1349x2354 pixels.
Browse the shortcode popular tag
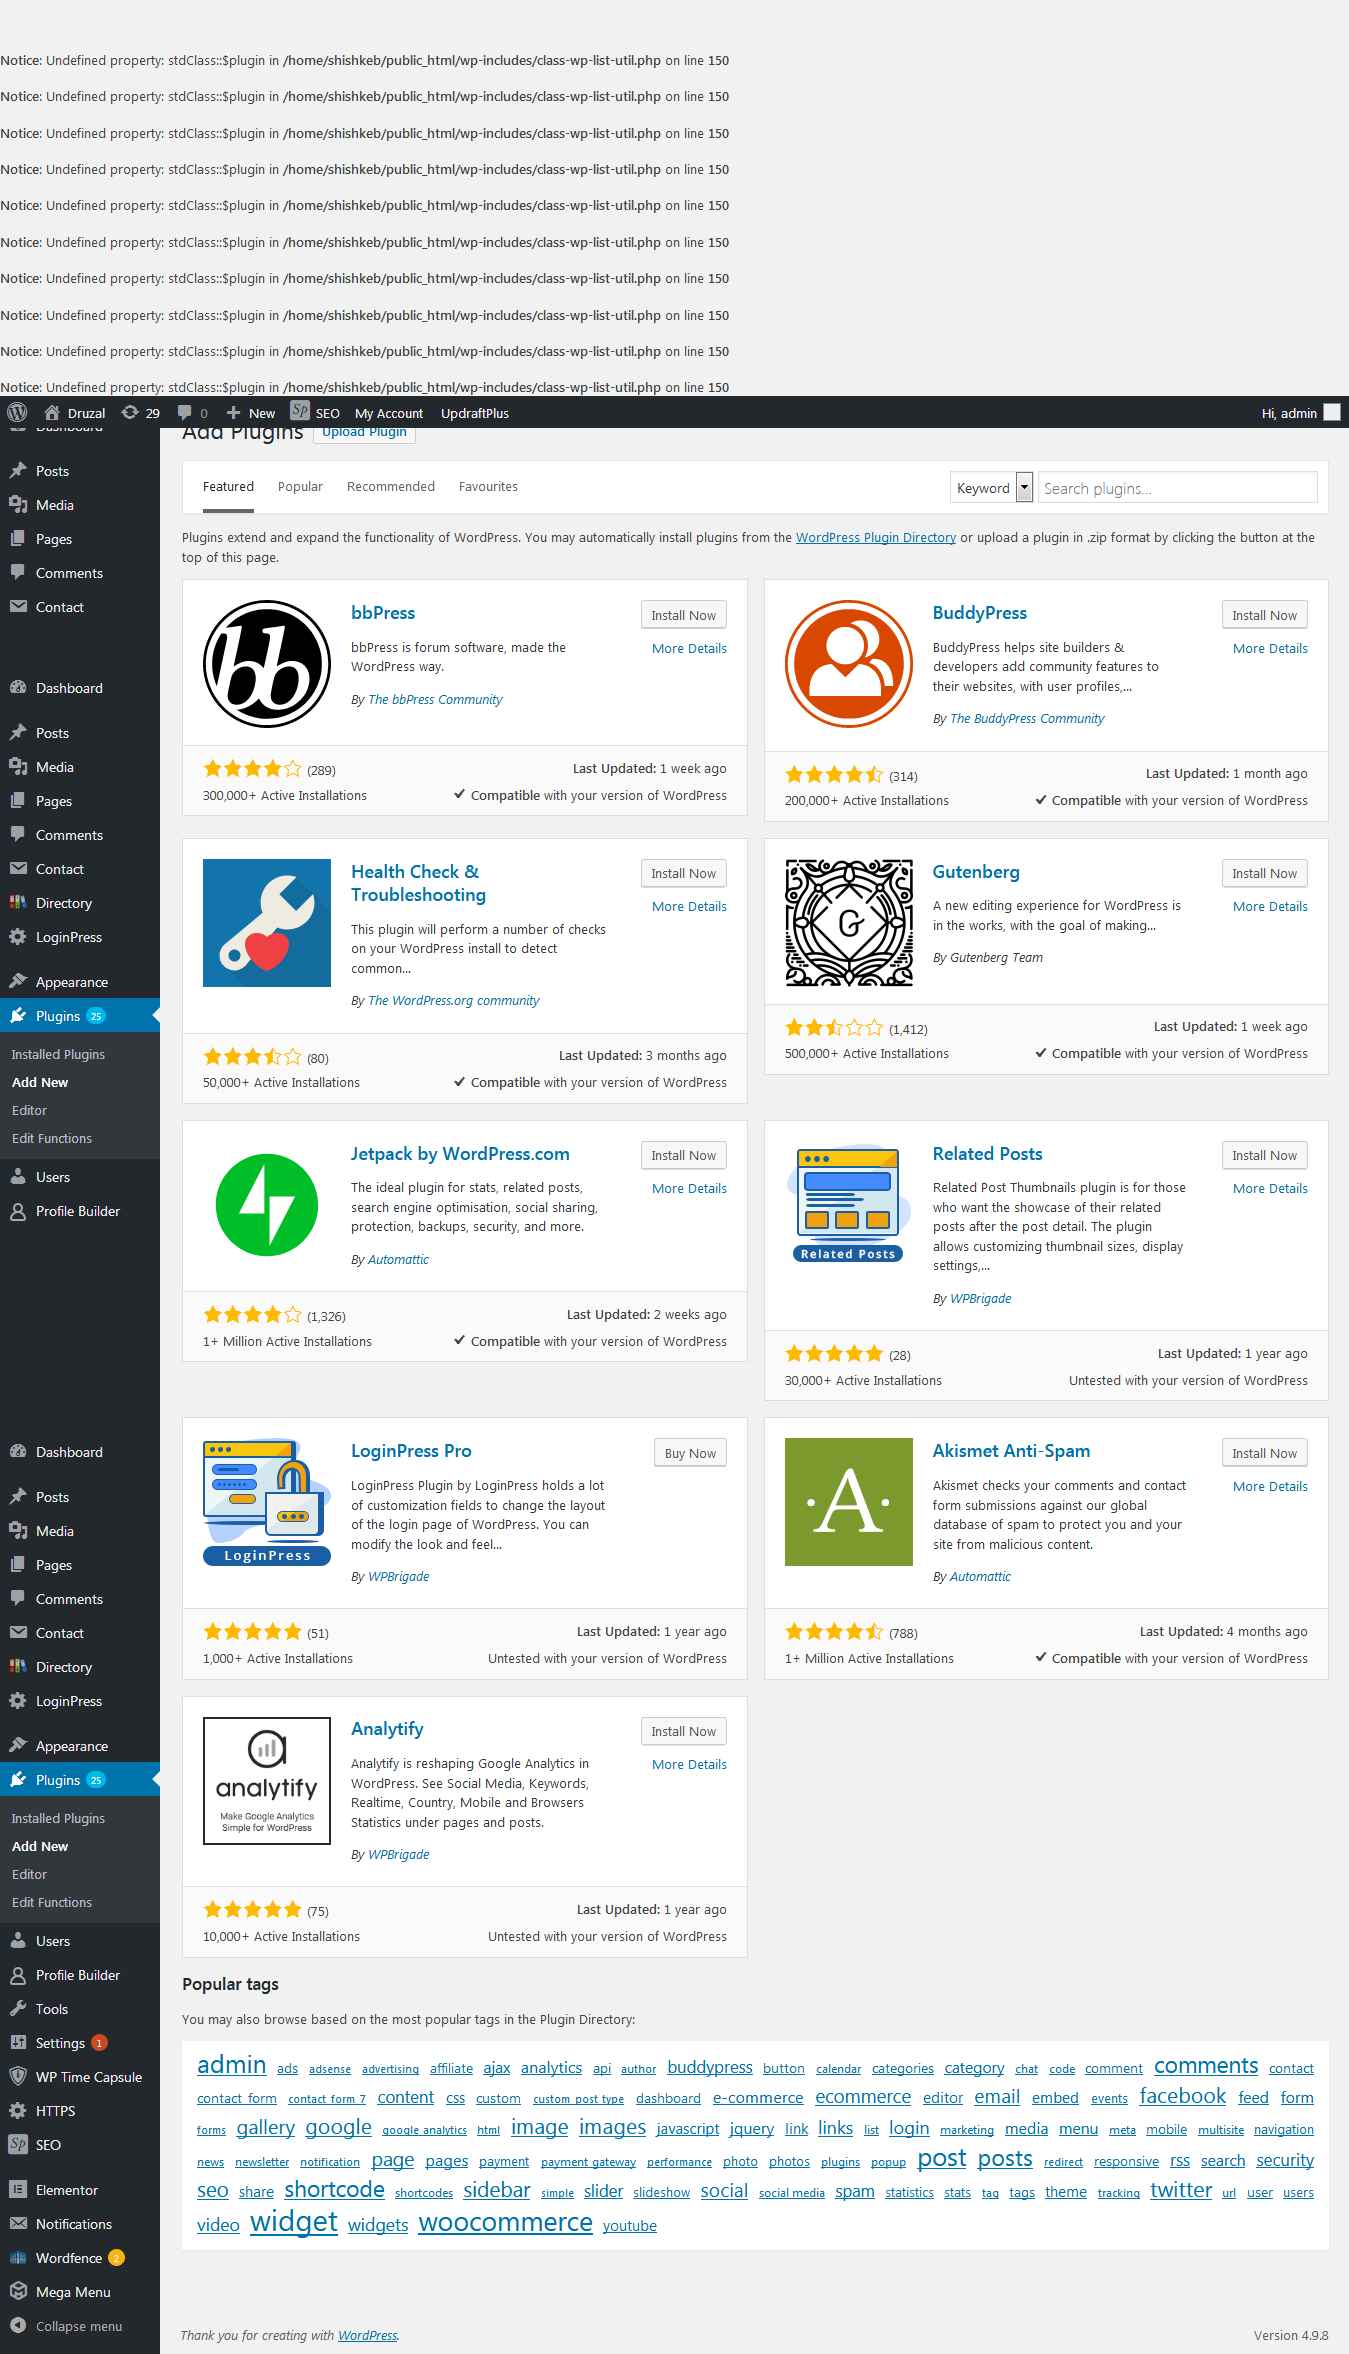point(334,2190)
